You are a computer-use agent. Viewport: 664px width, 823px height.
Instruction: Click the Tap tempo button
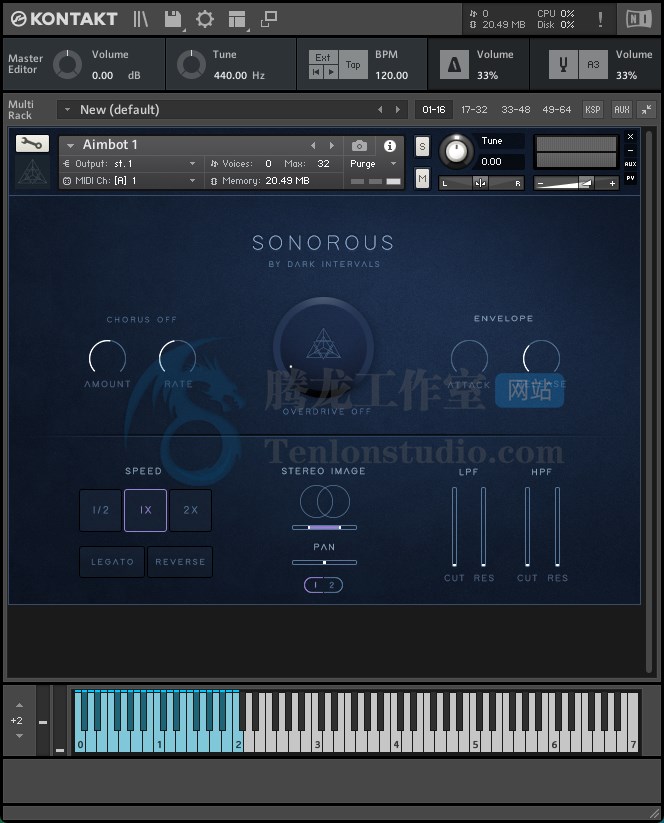click(353, 65)
